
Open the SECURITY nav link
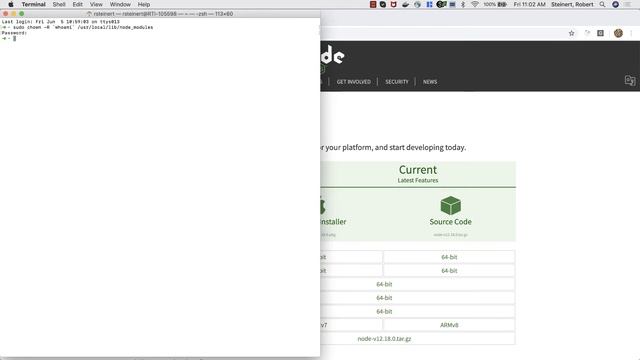397,82
